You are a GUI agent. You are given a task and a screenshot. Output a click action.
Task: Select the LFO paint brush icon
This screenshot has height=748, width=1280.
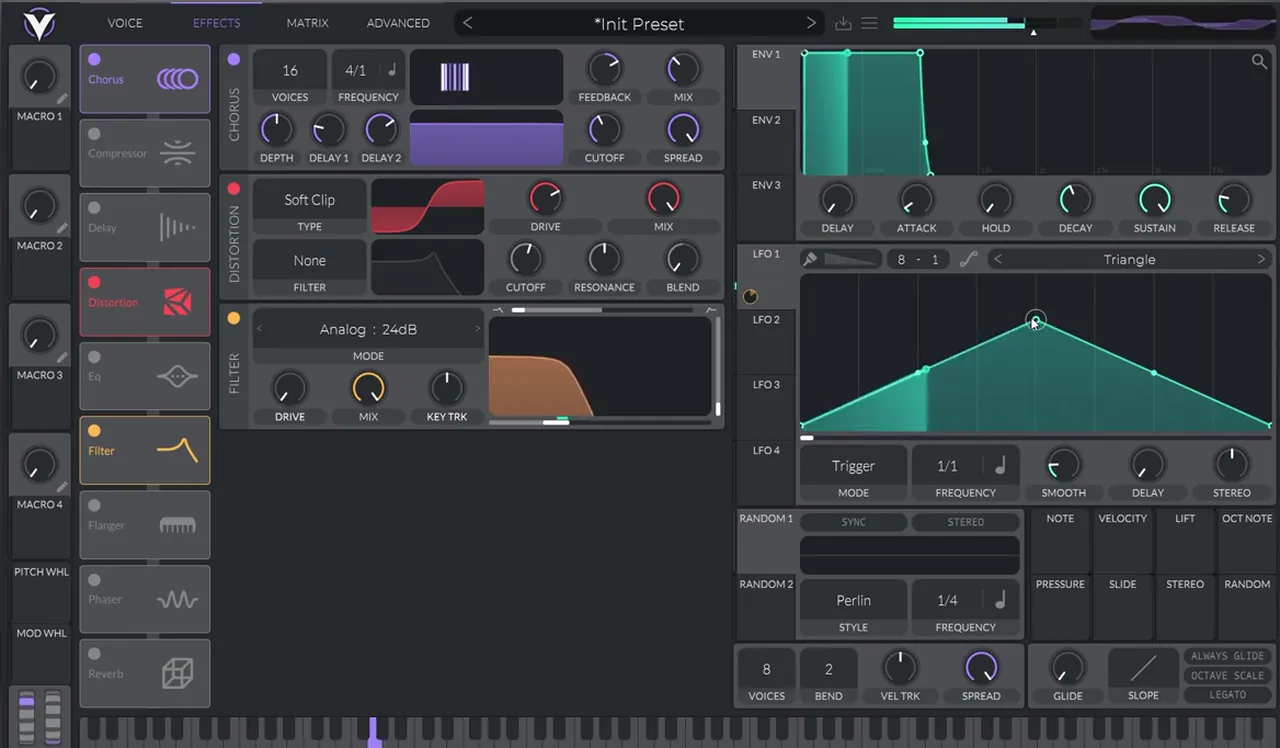coord(811,259)
